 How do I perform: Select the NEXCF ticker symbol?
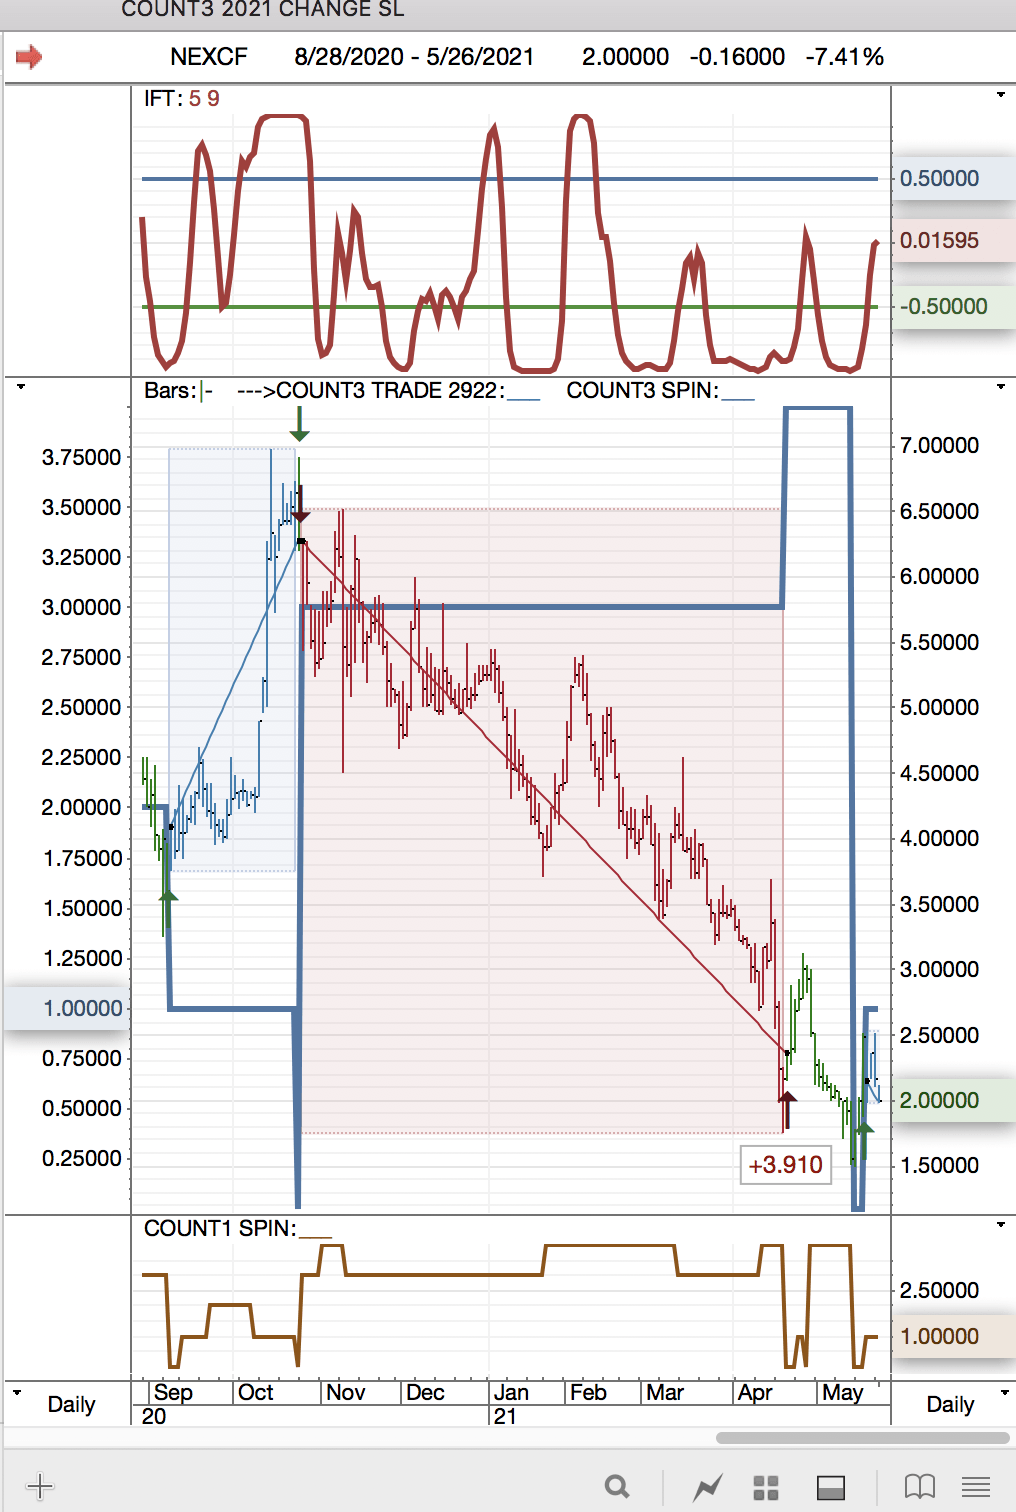[209, 57]
